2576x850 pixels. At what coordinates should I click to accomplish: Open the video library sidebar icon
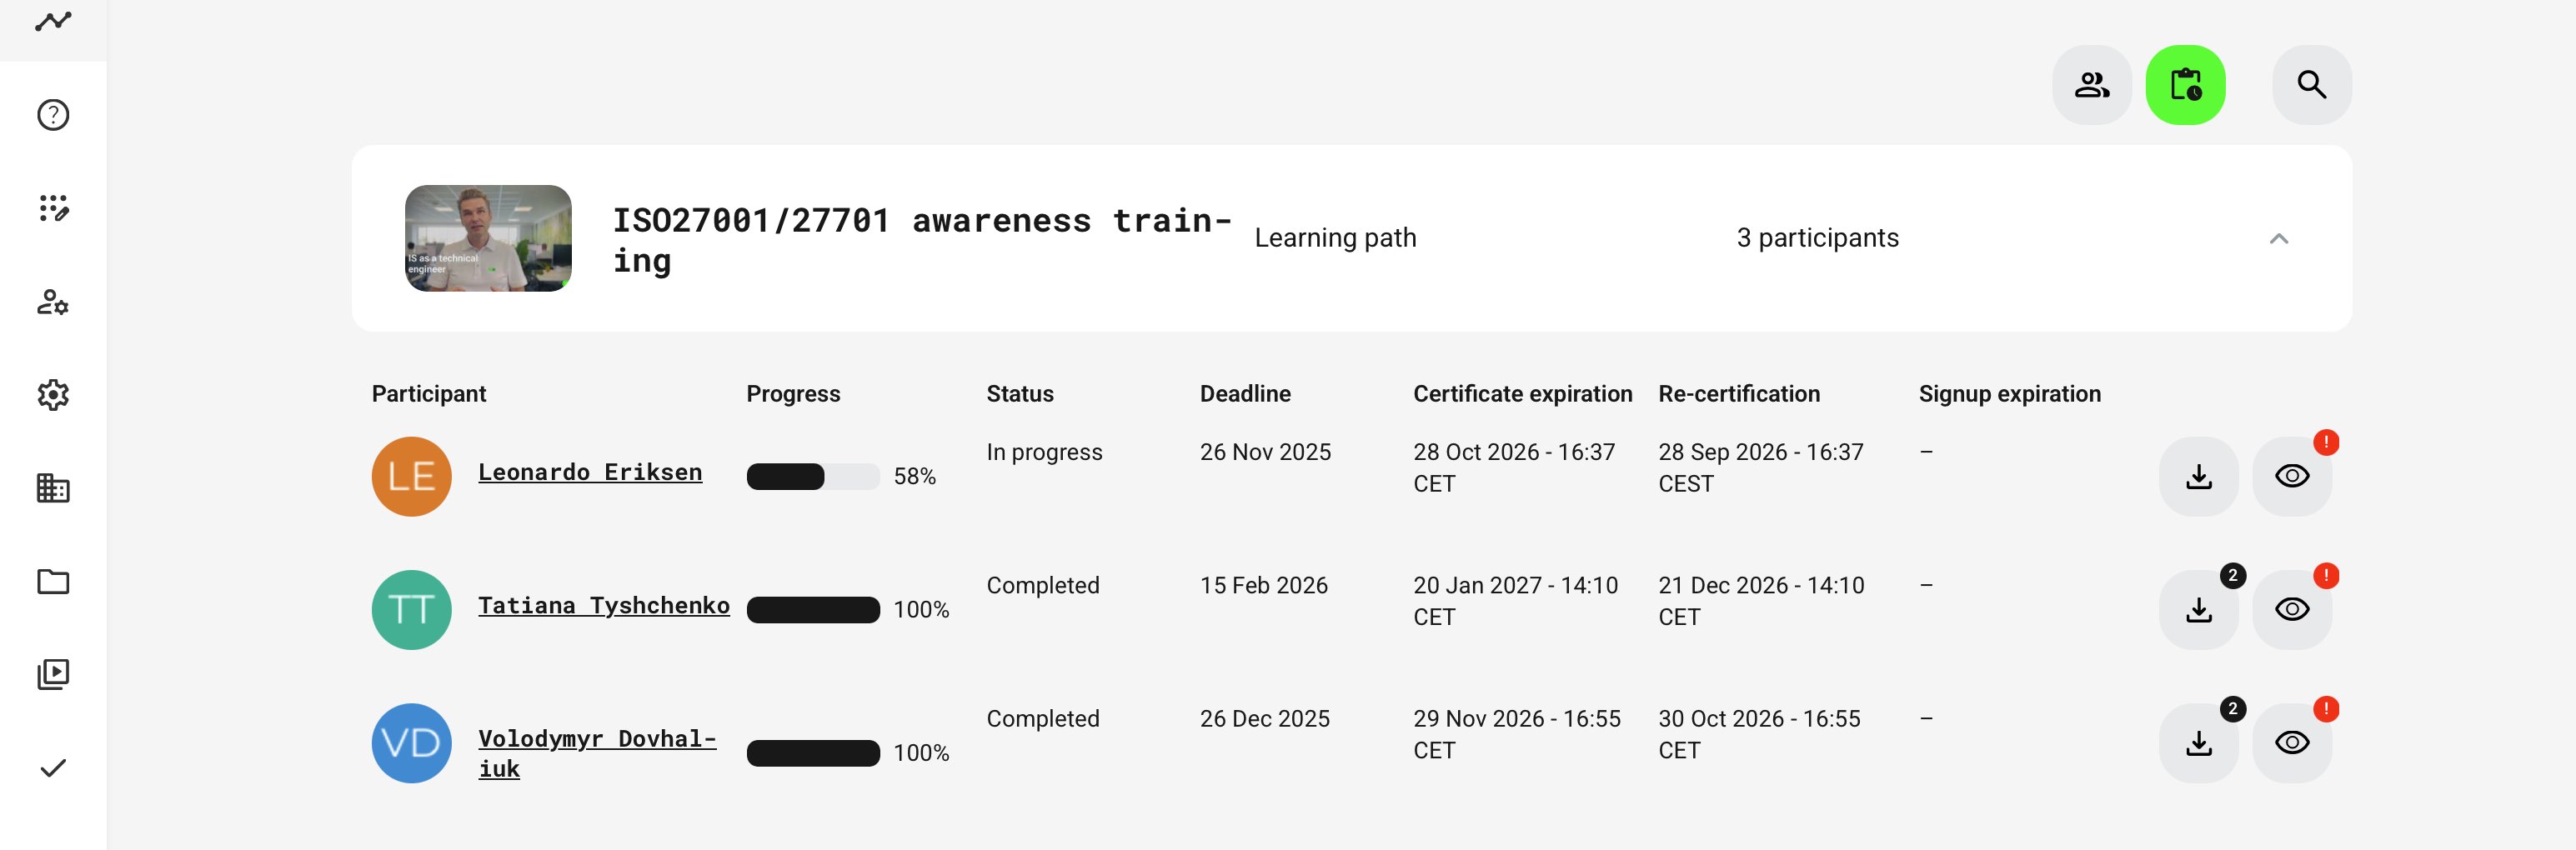[x=53, y=674]
